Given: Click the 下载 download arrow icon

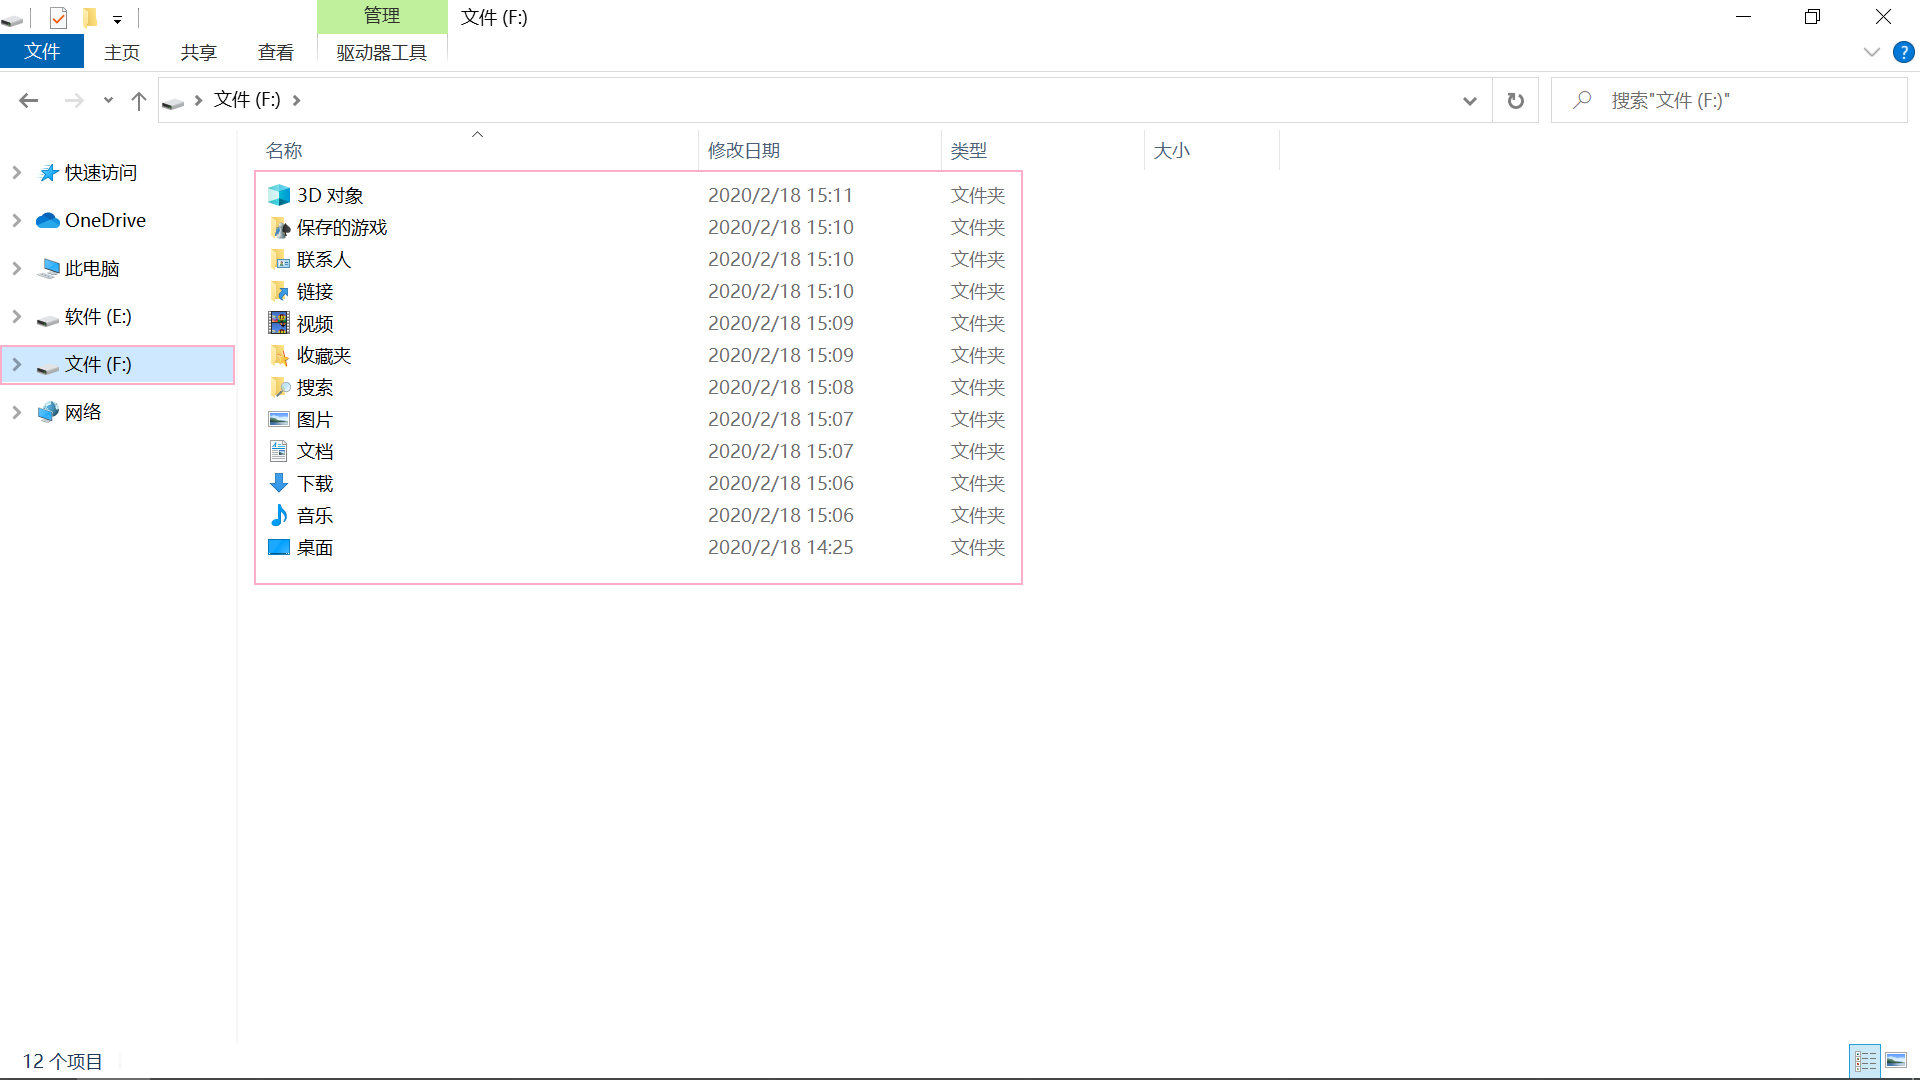Looking at the screenshot, I should click(279, 483).
